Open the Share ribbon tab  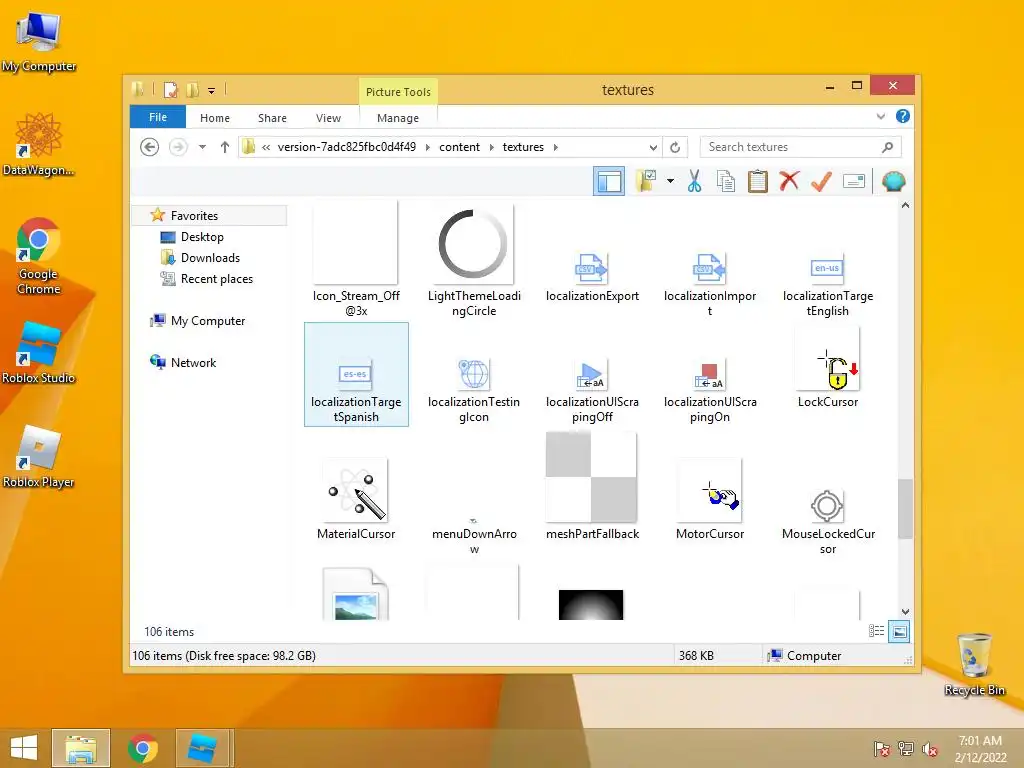(x=272, y=118)
